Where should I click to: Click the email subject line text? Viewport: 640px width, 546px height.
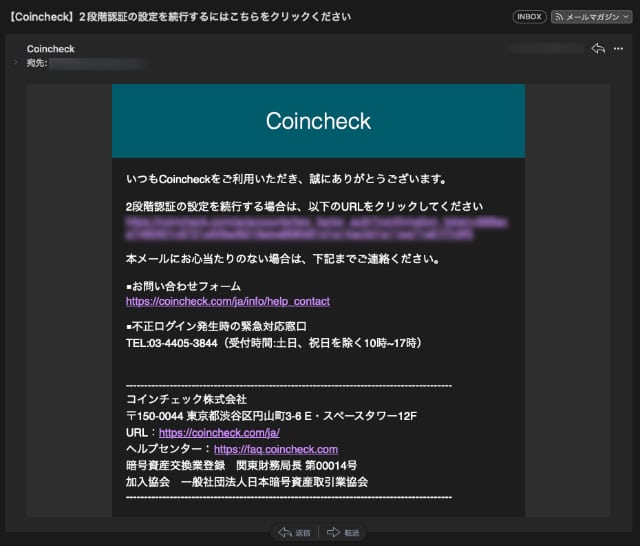click(x=180, y=17)
